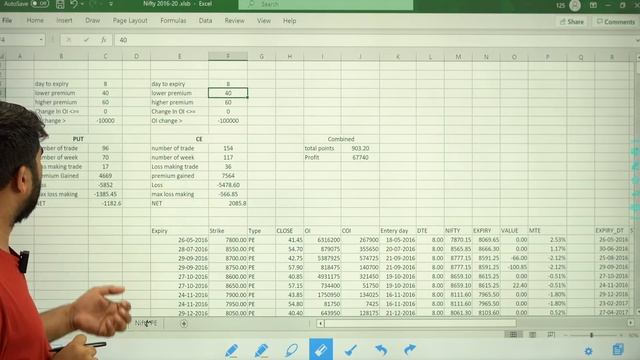The image size is (640, 360).
Task: Save the workbook with the Save icon
Action: pyautogui.click(x=60, y=4)
